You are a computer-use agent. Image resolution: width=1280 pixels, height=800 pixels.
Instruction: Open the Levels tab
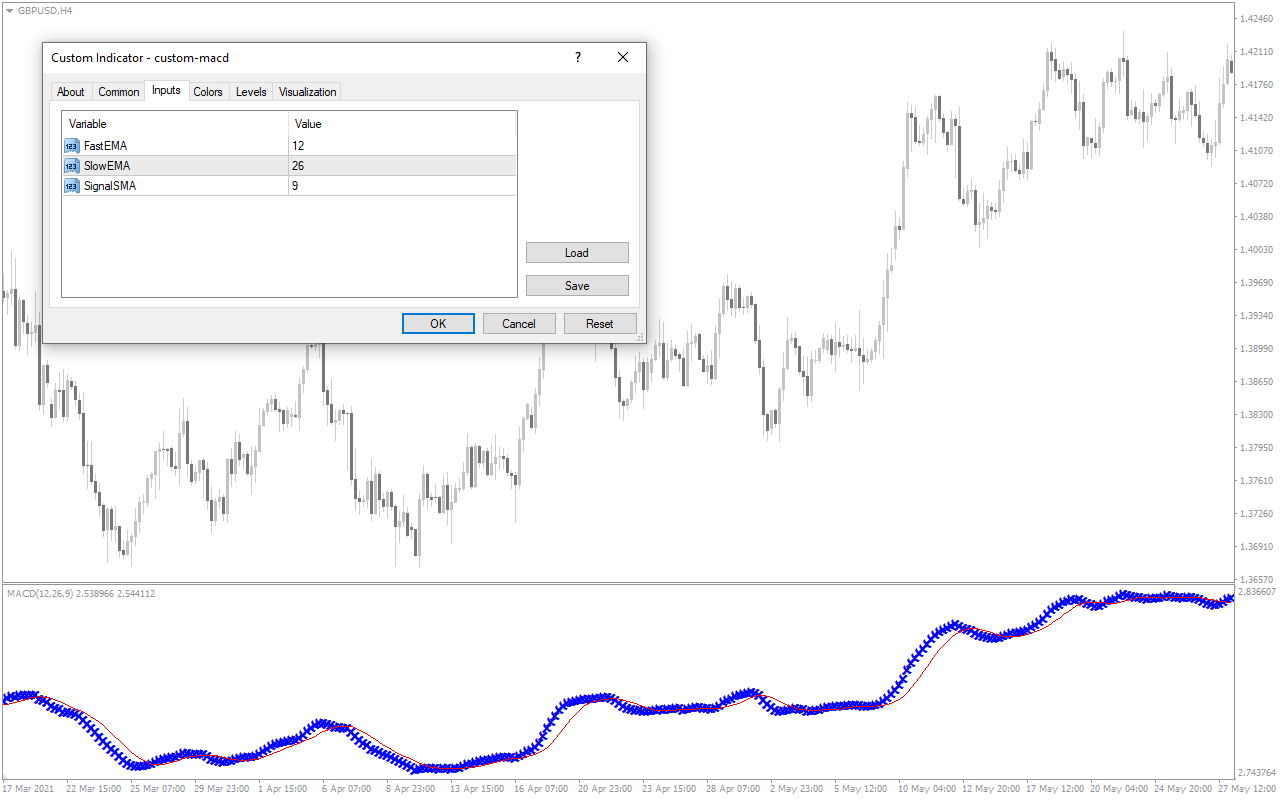(x=251, y=92)
